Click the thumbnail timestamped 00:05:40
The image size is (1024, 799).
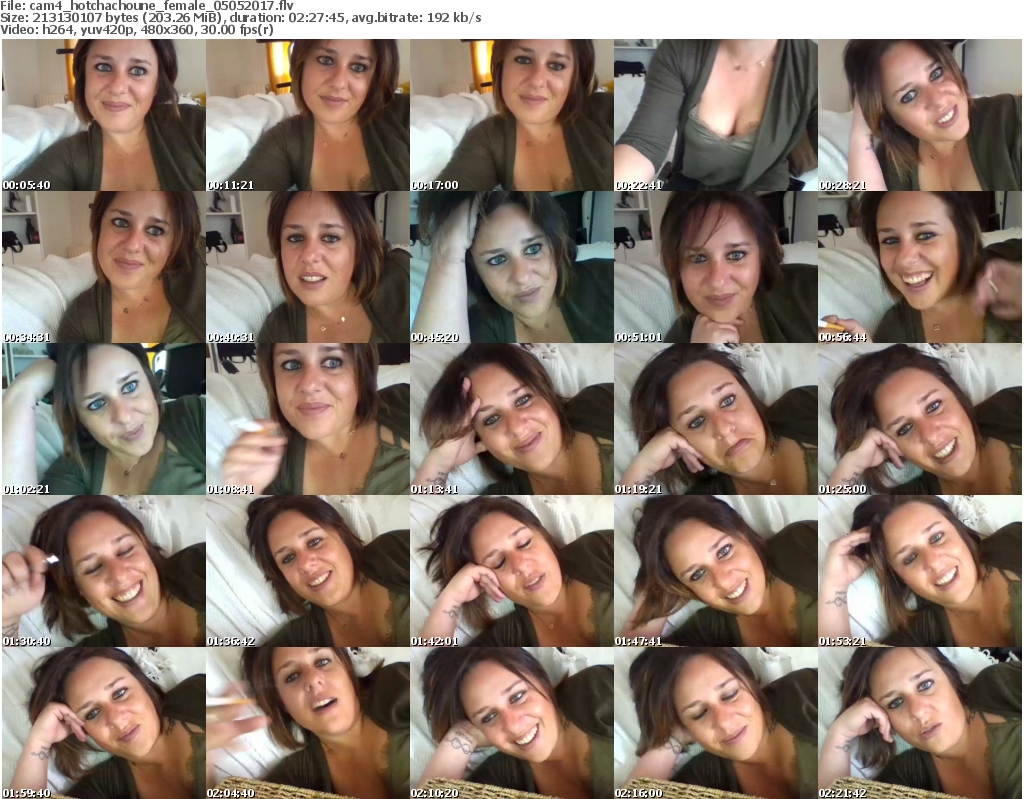(x=103, y=115)
